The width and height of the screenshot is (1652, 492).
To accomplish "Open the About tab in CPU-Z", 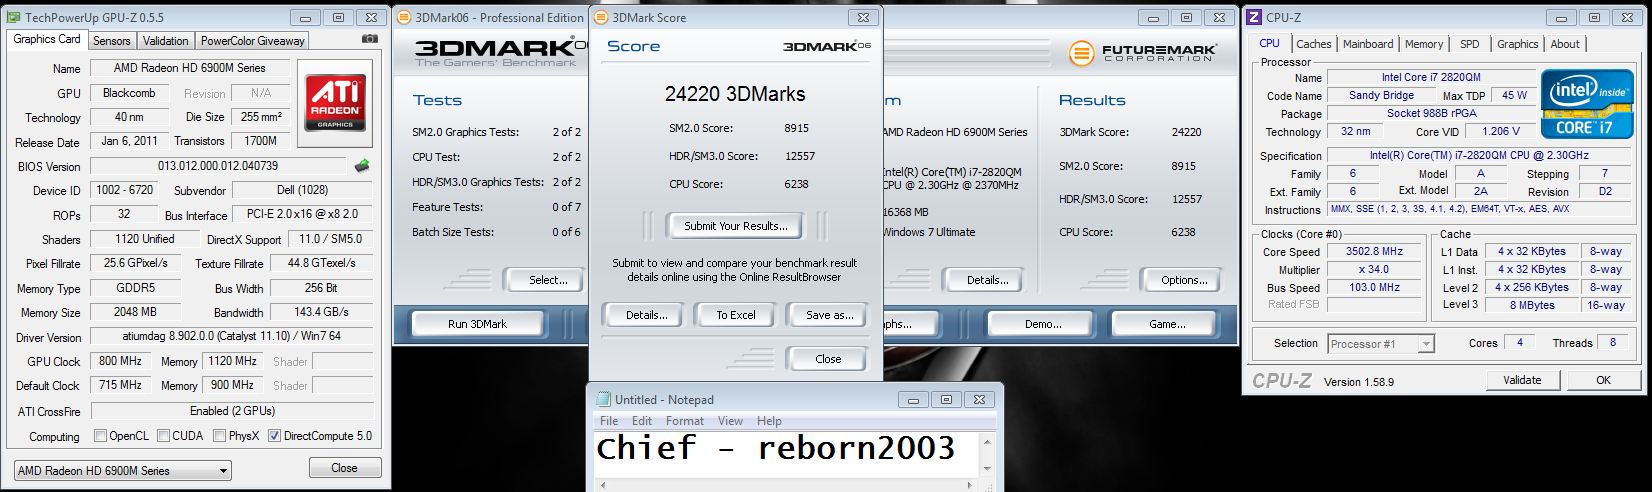I will 1565,44.
